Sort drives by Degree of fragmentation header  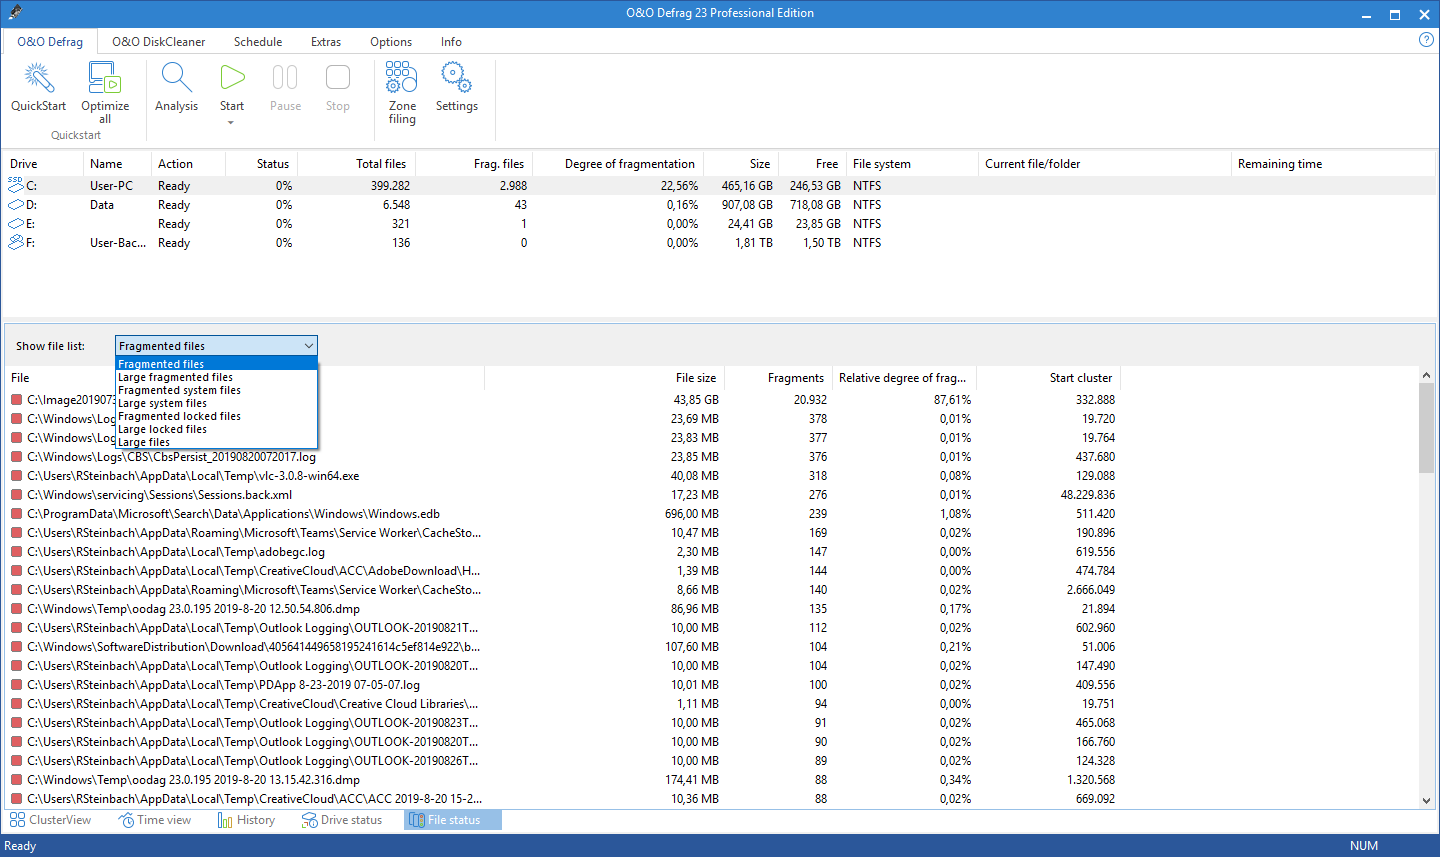[629, 164]
